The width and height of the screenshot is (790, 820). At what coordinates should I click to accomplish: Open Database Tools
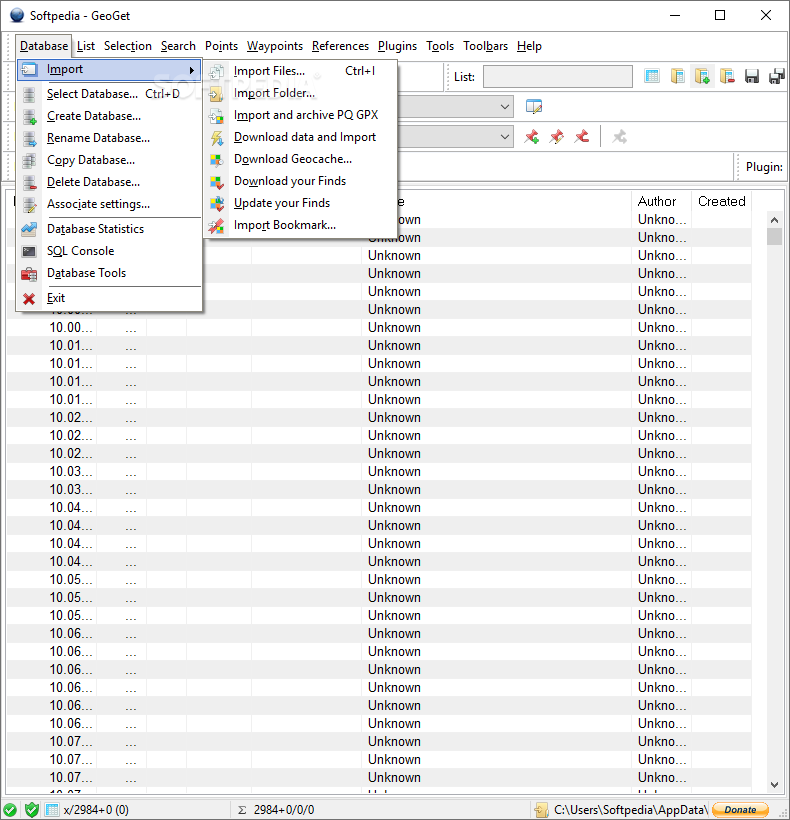click(x=109, y=272)
